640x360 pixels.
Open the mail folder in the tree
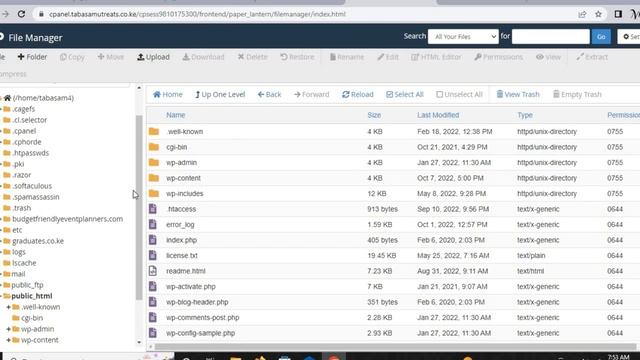pos(18,274)
